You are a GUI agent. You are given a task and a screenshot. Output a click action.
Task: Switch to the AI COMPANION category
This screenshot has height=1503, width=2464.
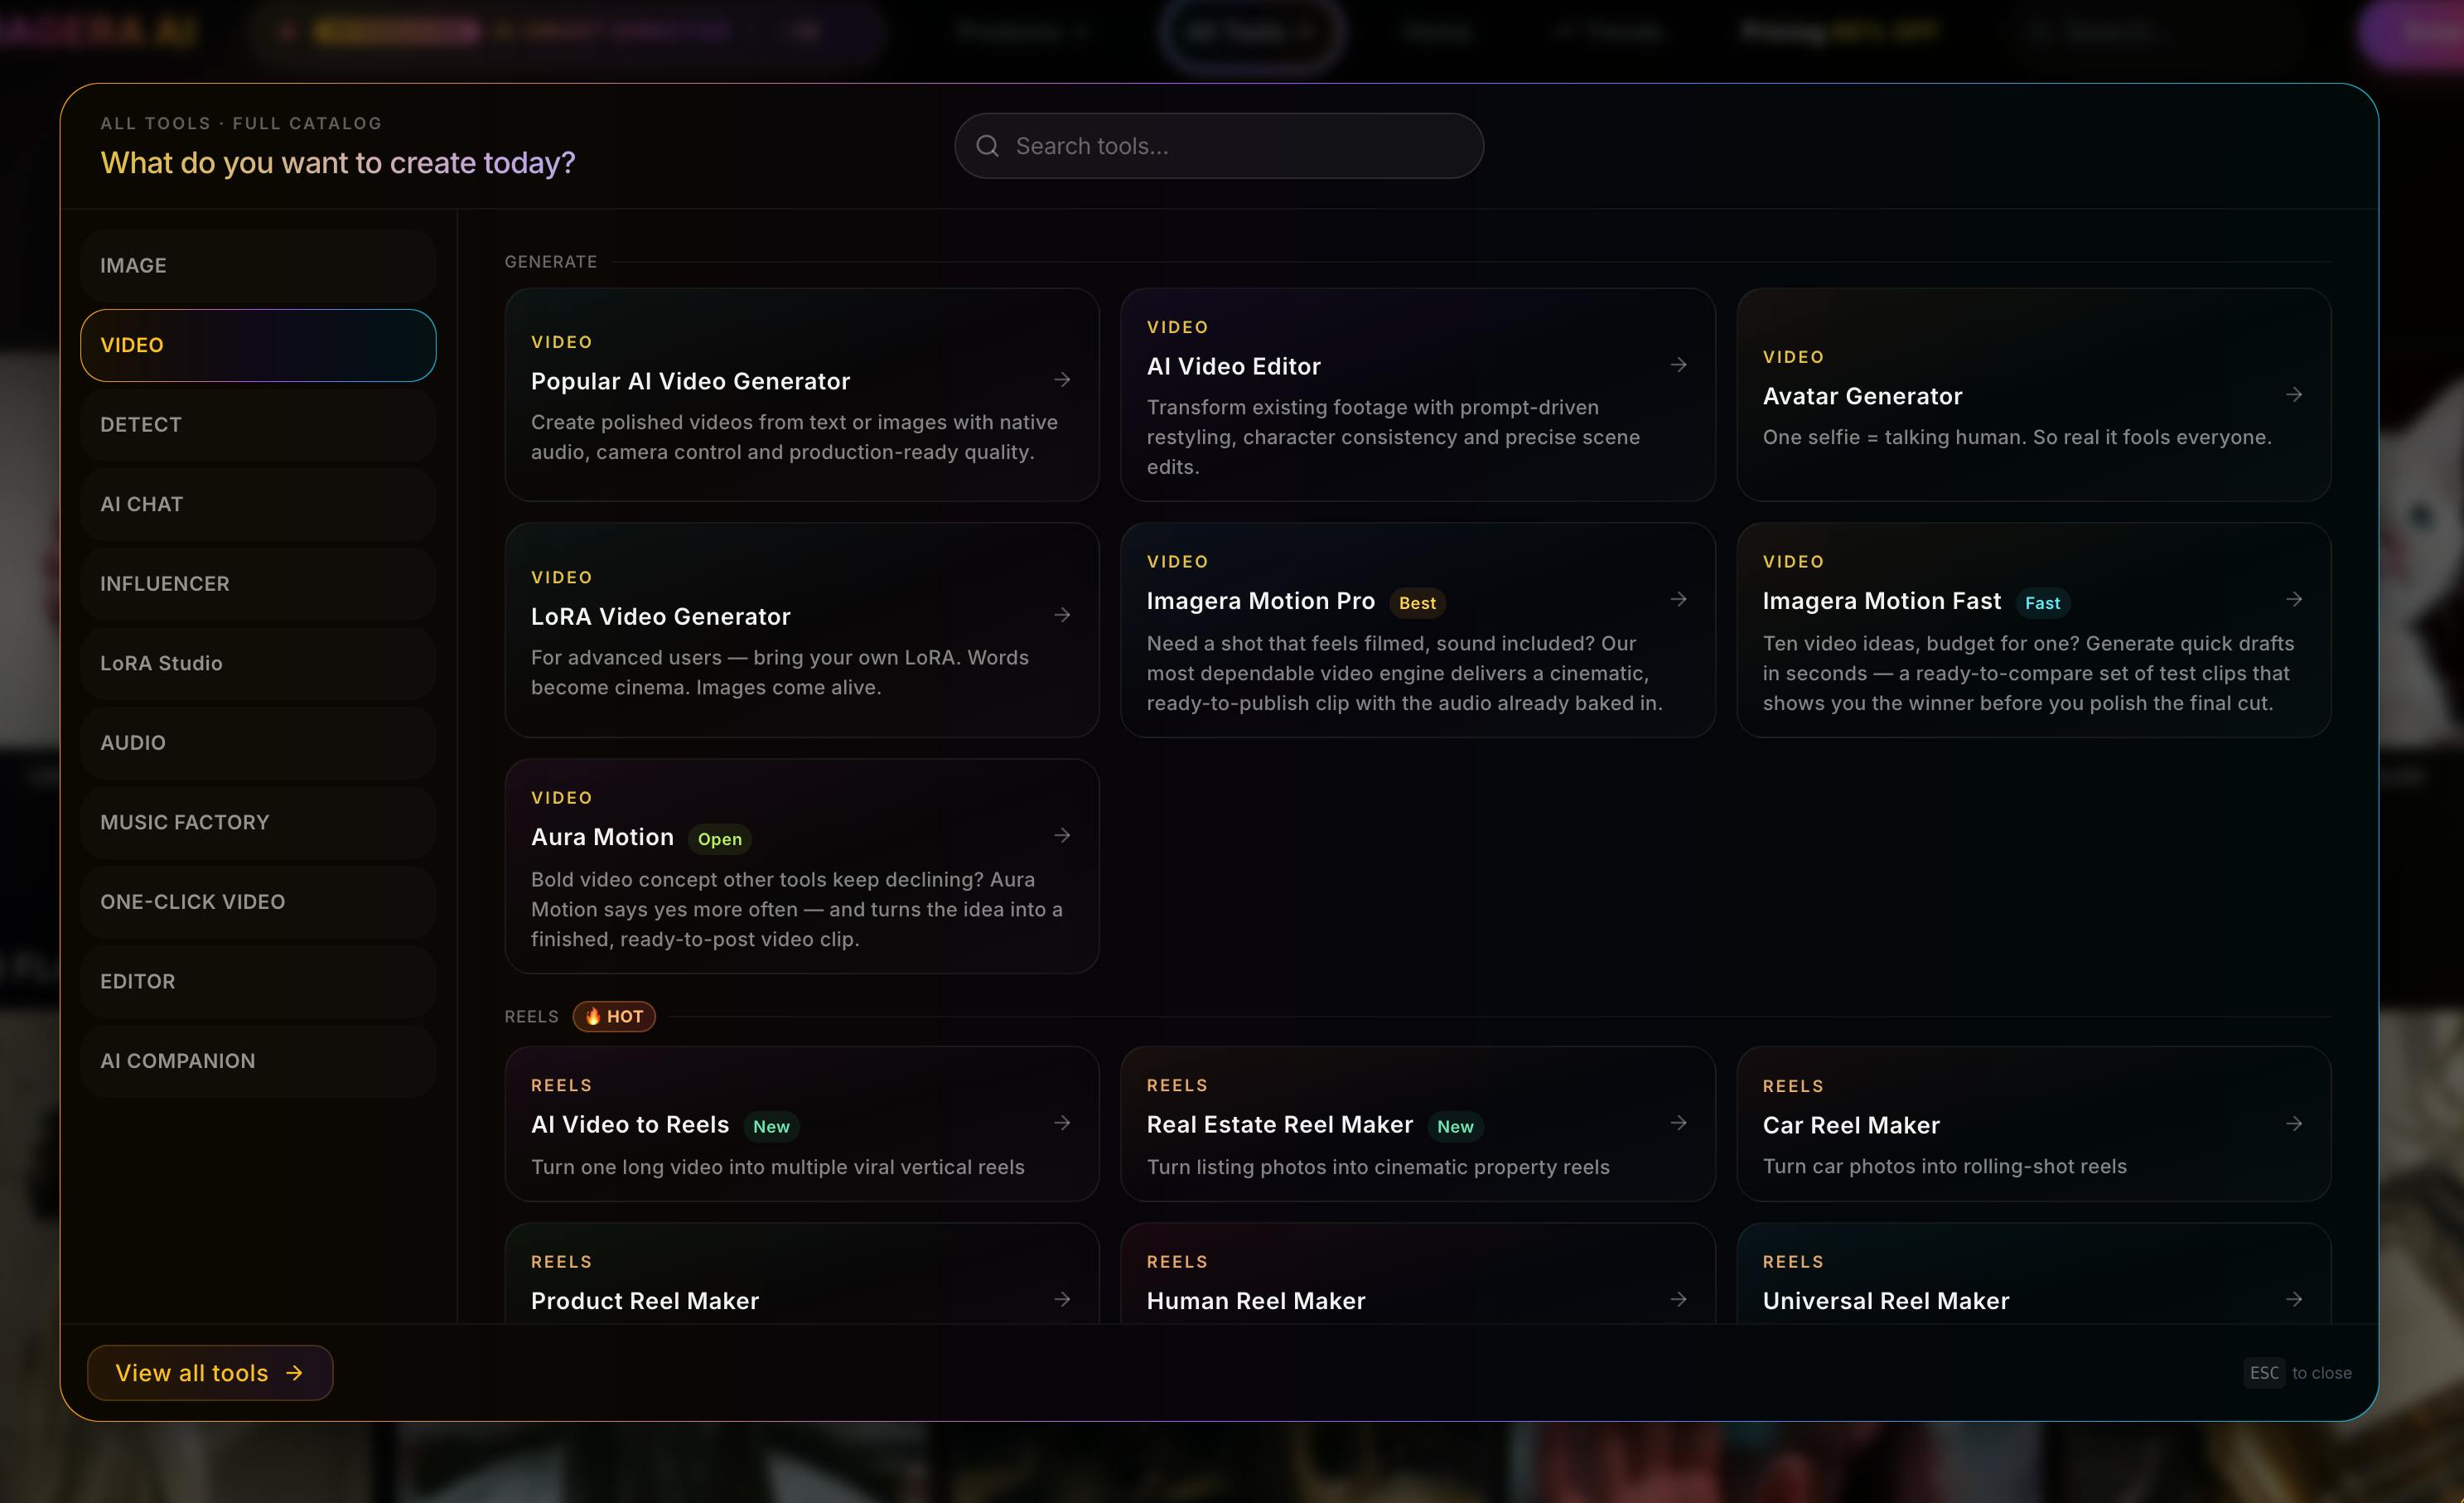click(258, 1060)
